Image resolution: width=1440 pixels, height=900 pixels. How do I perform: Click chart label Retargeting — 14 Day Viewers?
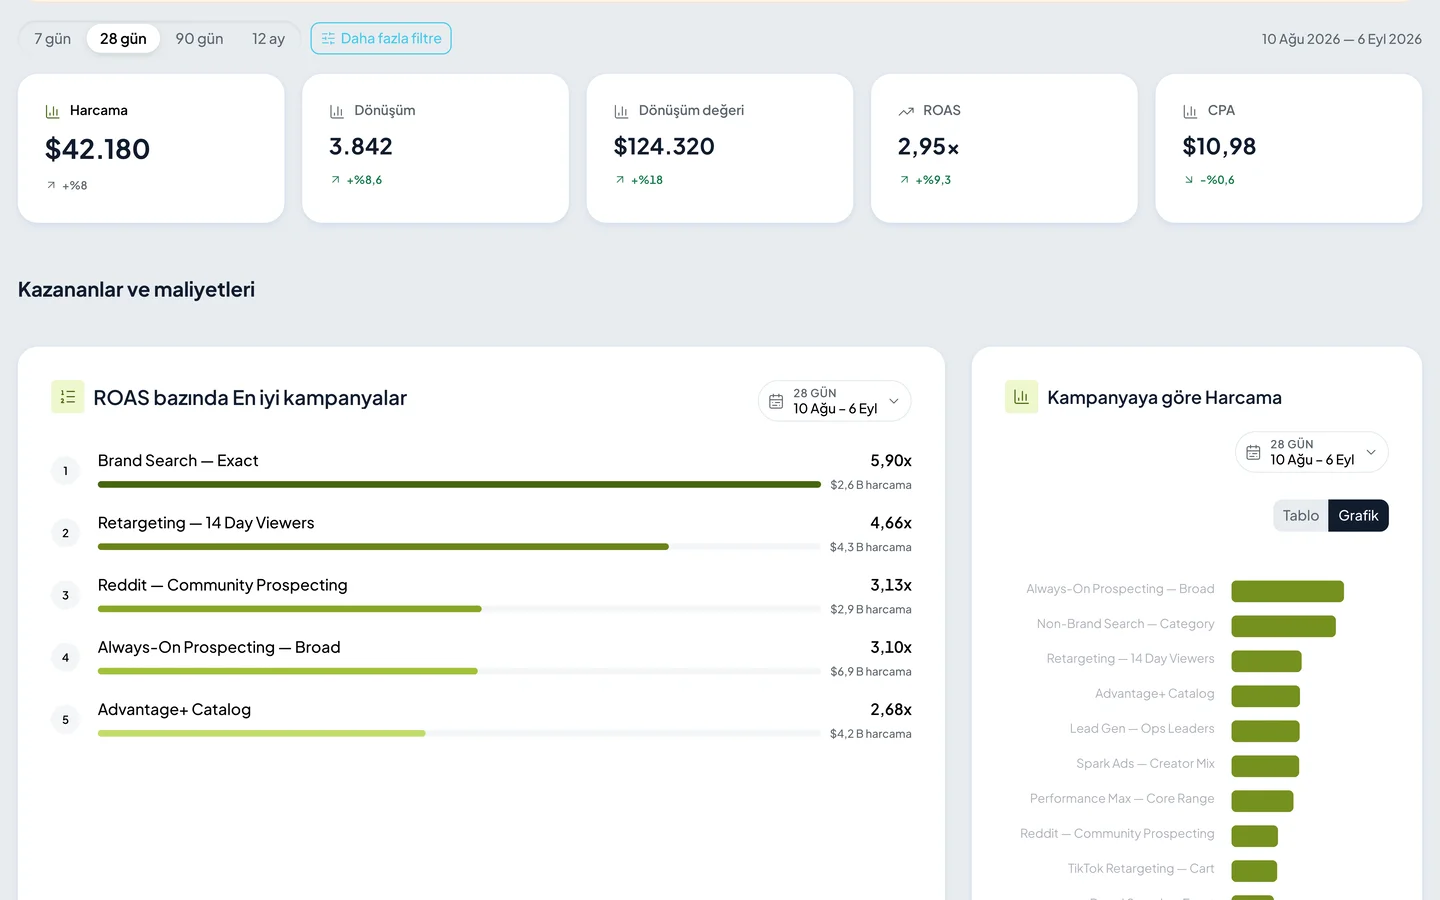point(1130,659)
